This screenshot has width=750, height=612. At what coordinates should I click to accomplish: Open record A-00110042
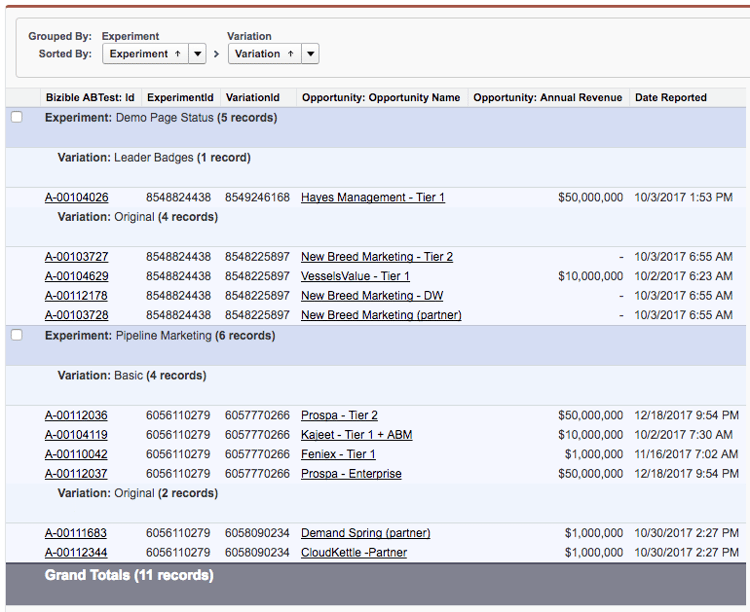pos(77,454)
